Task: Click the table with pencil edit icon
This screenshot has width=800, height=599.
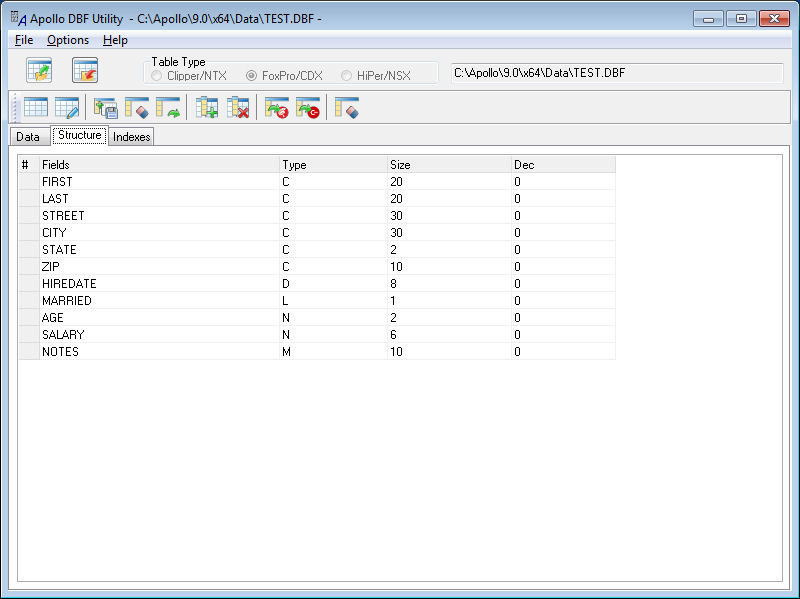Action: pyautogui.click(x=67, y=108)
